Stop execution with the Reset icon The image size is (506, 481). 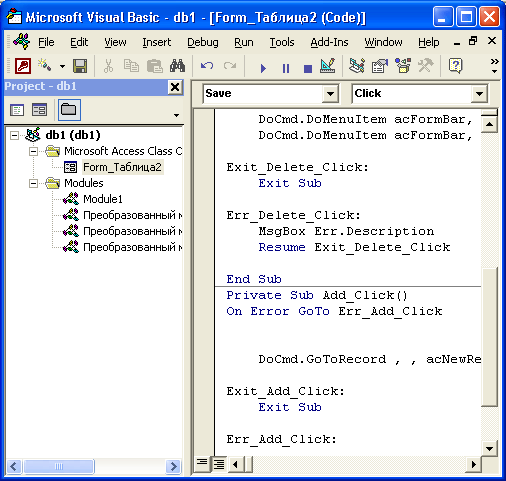(x=308, y=69)
